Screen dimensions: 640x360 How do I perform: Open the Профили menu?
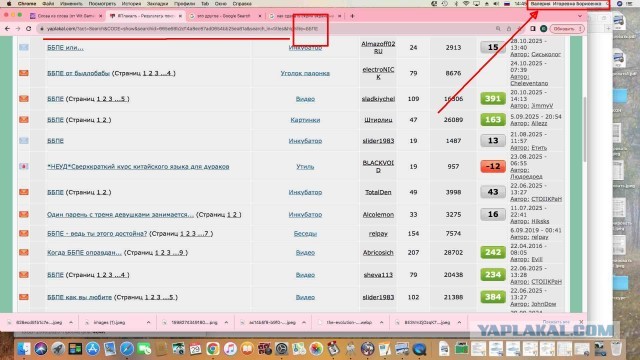[184, 3]
